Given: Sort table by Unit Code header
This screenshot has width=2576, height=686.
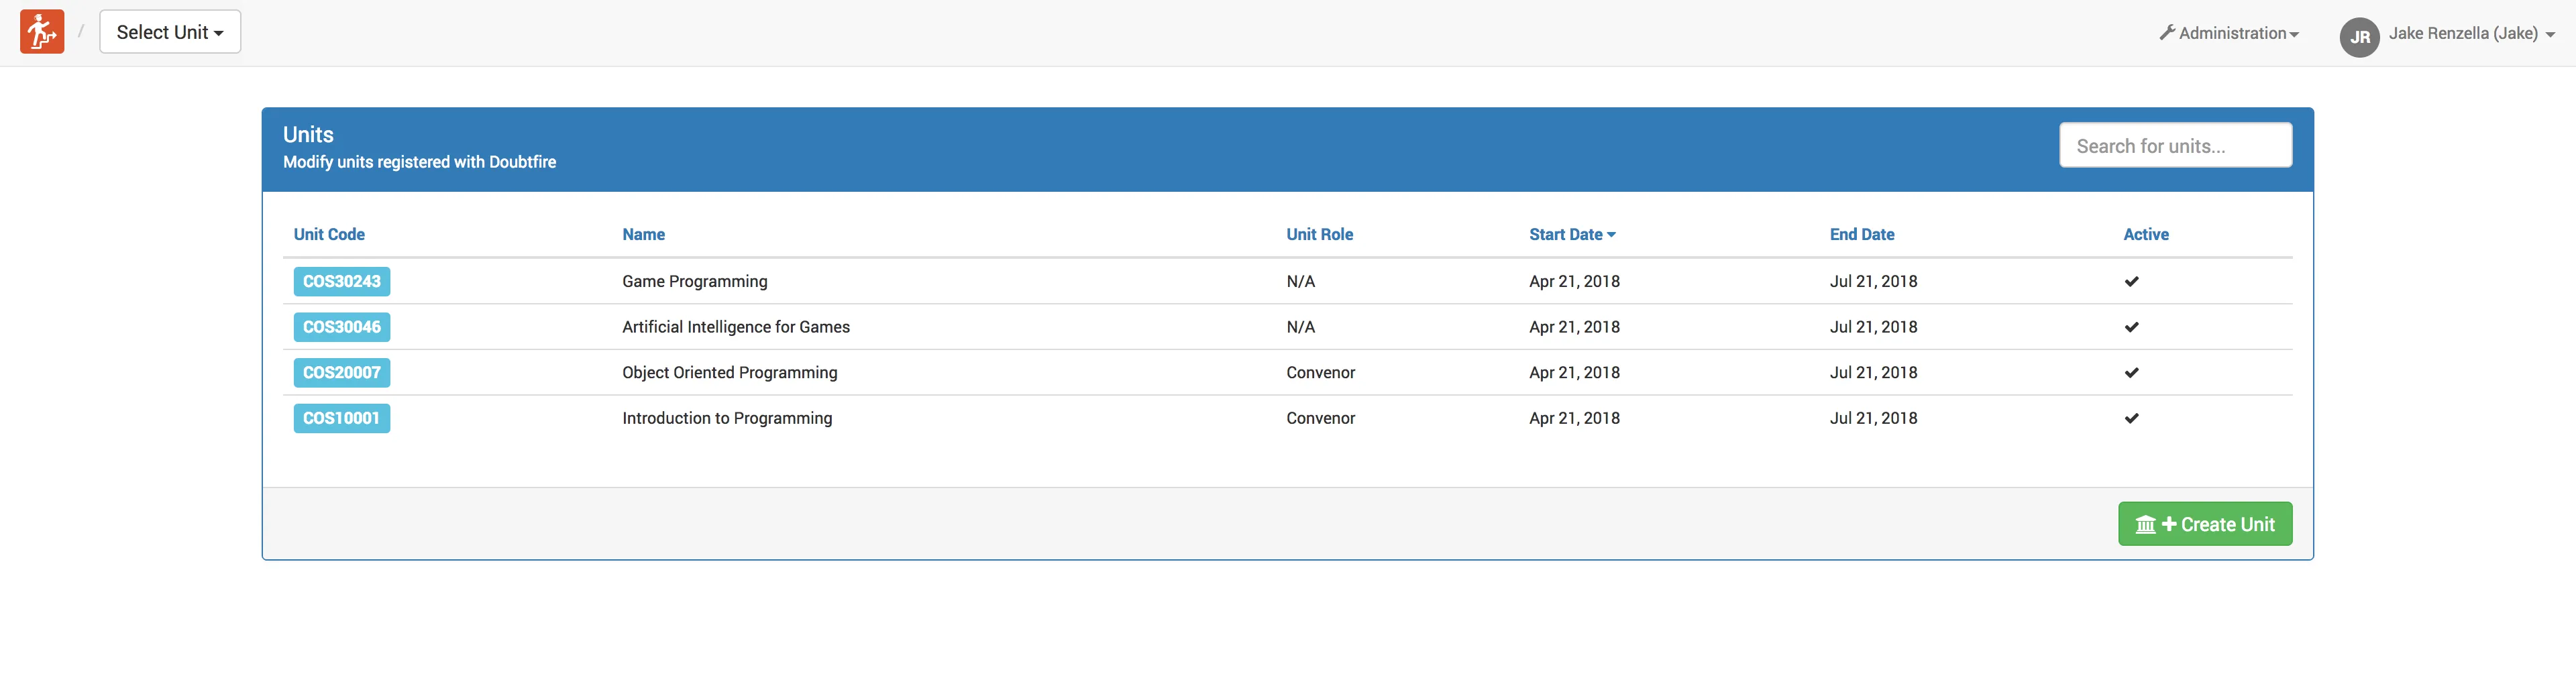Looking at the screenshot, I should (329, 234).
